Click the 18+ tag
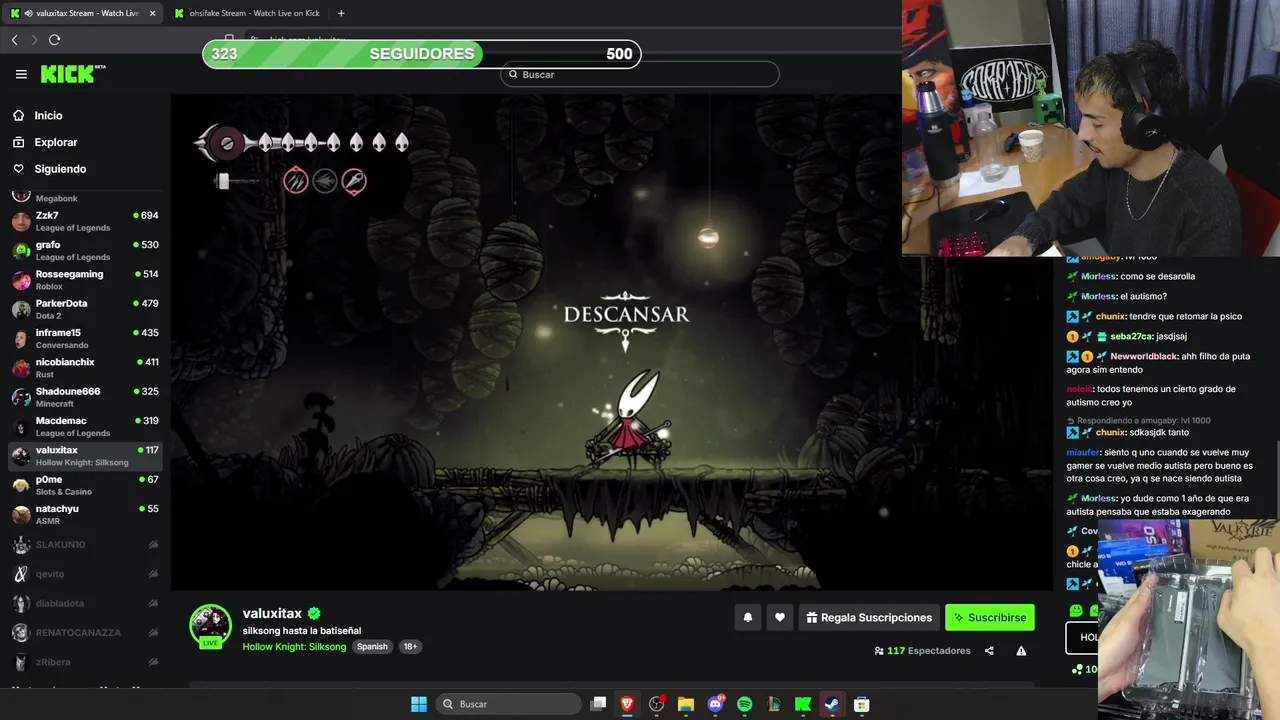This screenshot has width=1280, height=720. point(410,647)
